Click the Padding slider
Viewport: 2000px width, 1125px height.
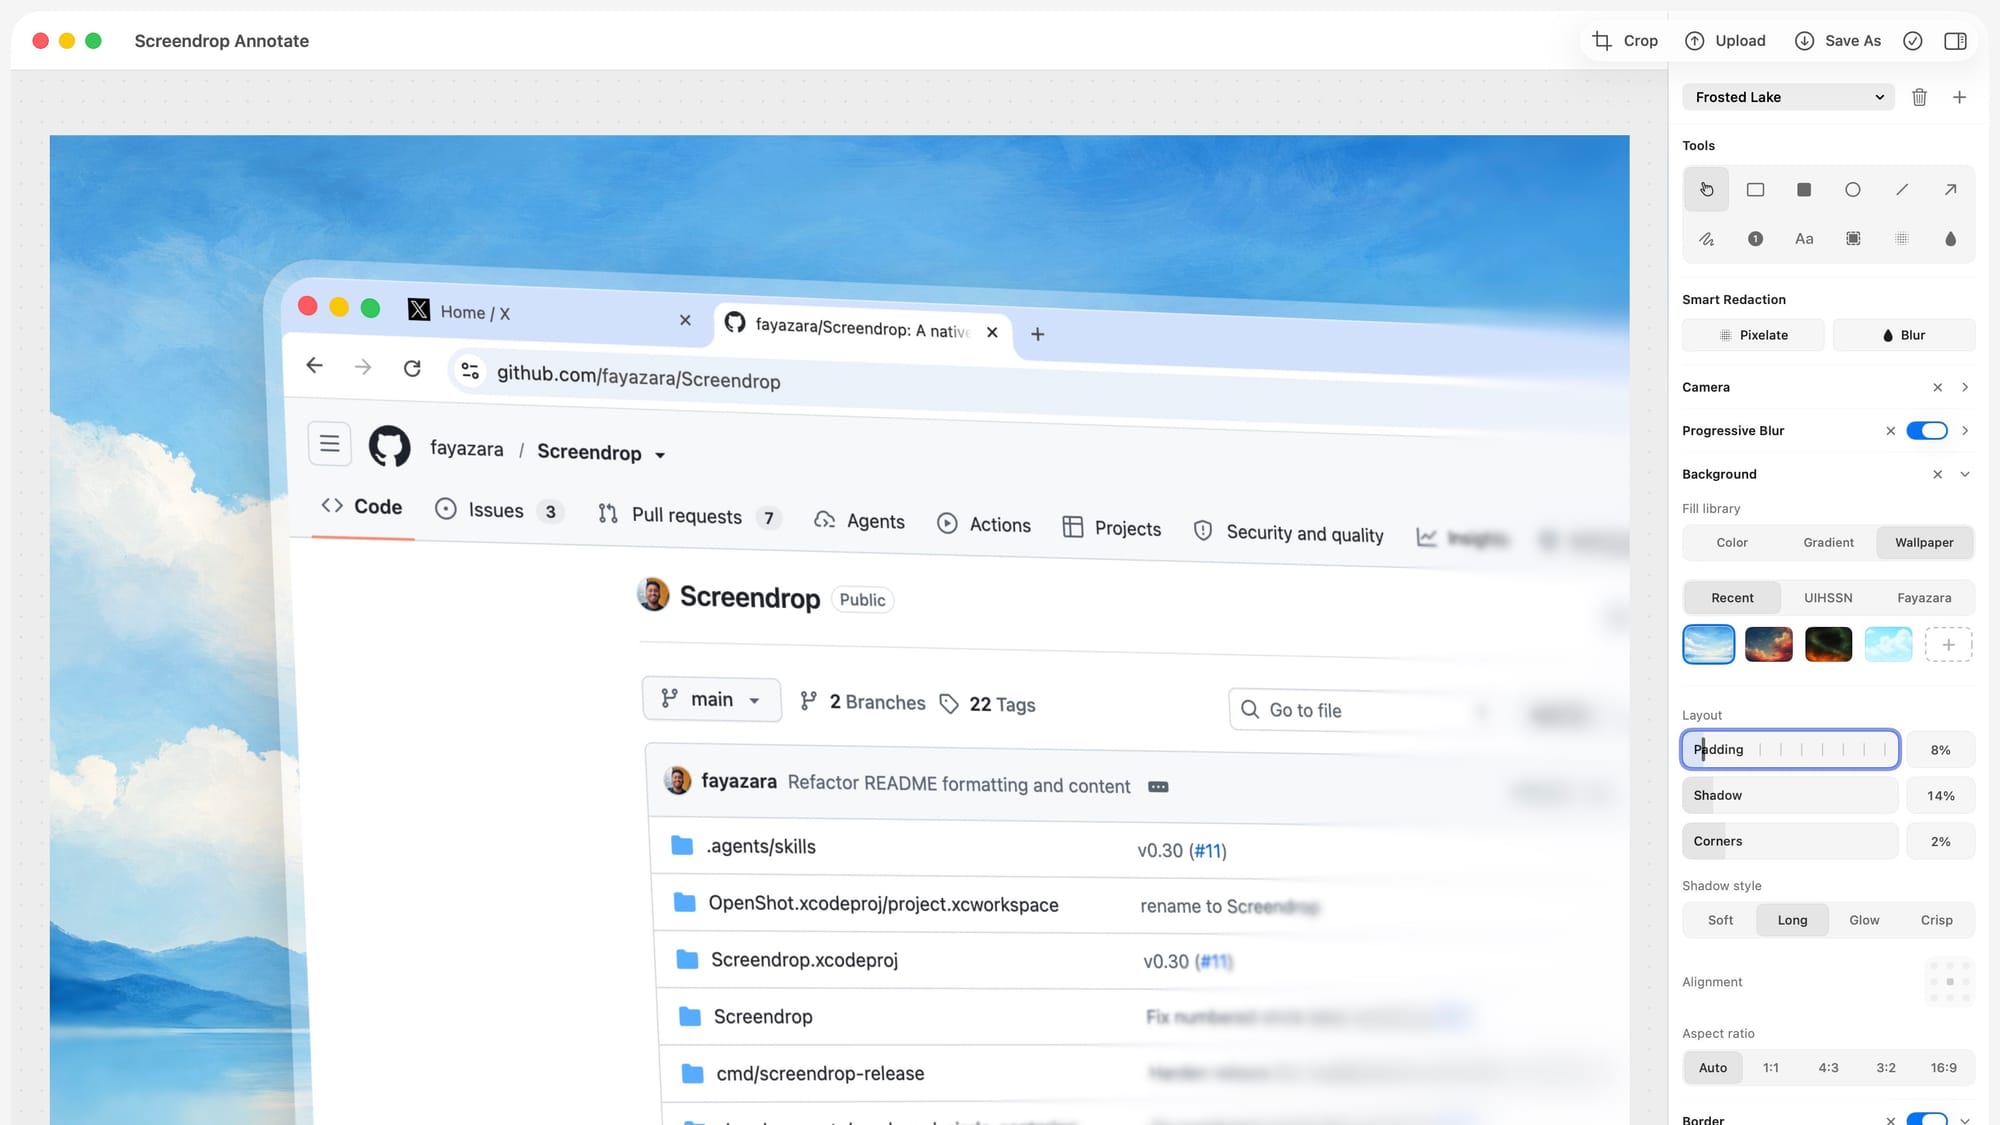(1790, 750)
